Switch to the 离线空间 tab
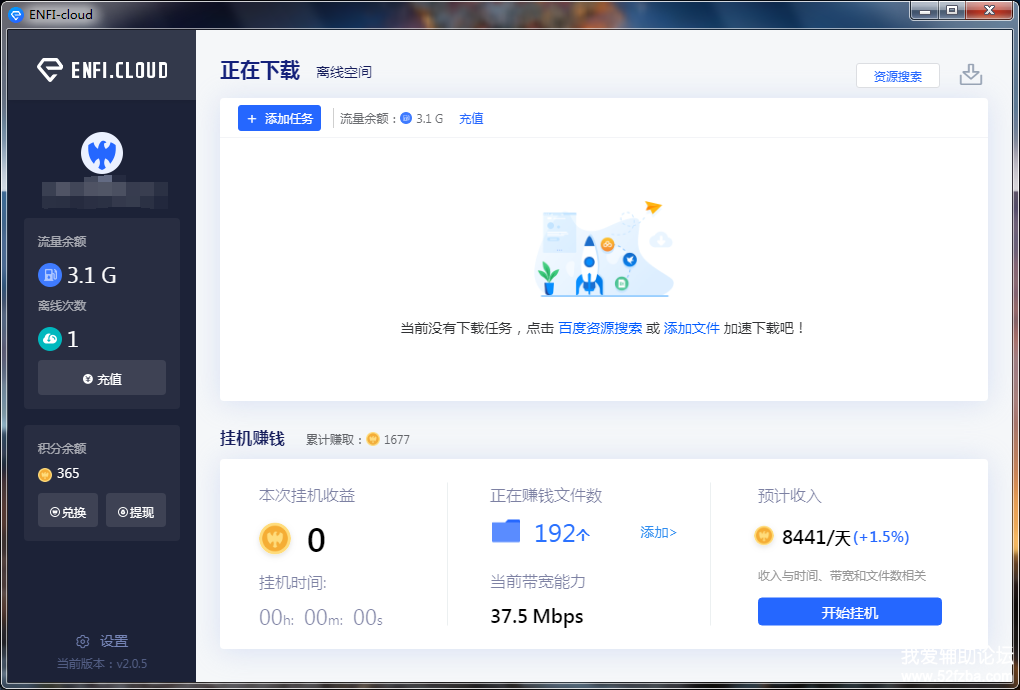The width and height of the screenshot is (1020, 690). [344, 72]
